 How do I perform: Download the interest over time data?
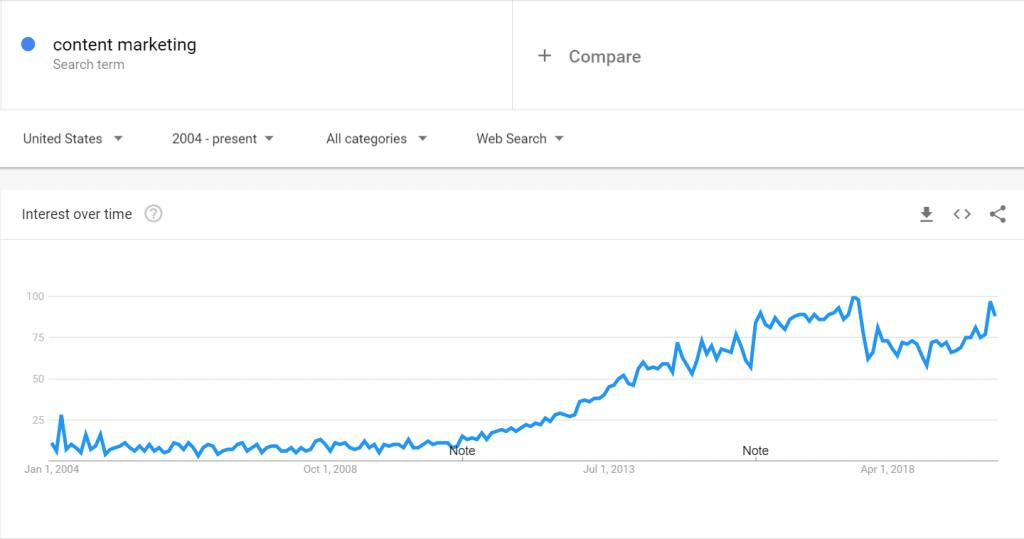[926, 214]
